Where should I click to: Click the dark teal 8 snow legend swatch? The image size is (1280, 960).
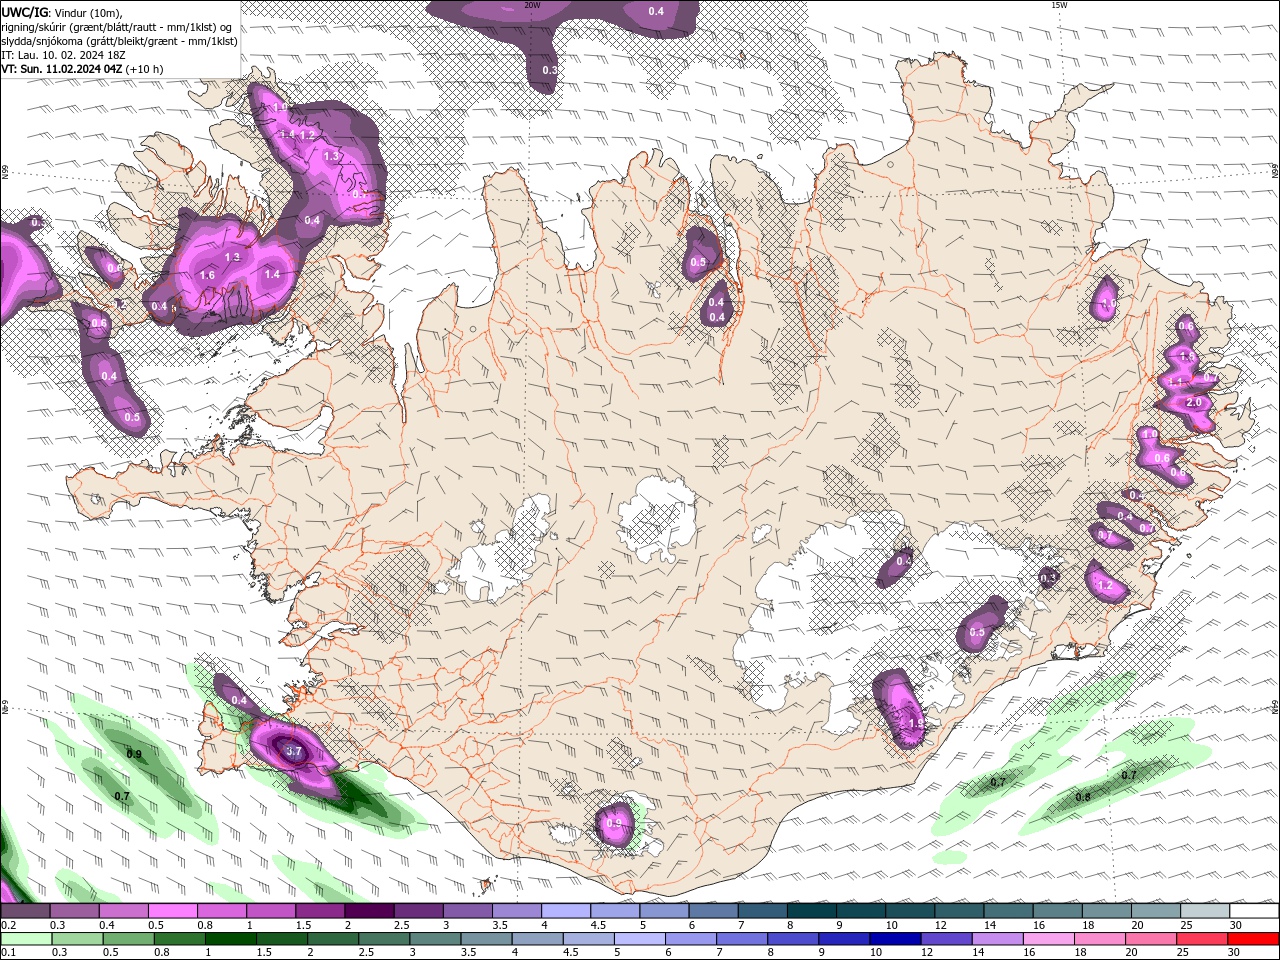810,911
